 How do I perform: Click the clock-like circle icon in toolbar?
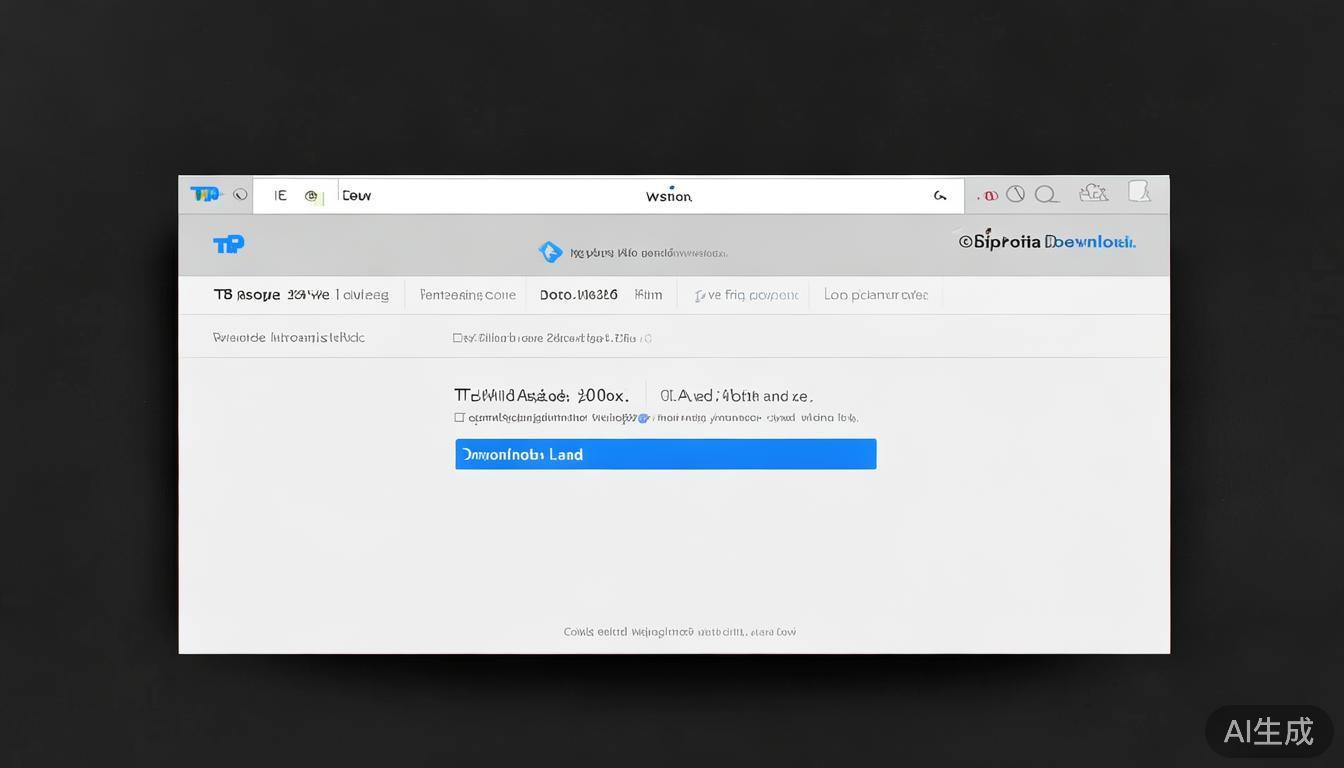click(x=1015, y=194)
